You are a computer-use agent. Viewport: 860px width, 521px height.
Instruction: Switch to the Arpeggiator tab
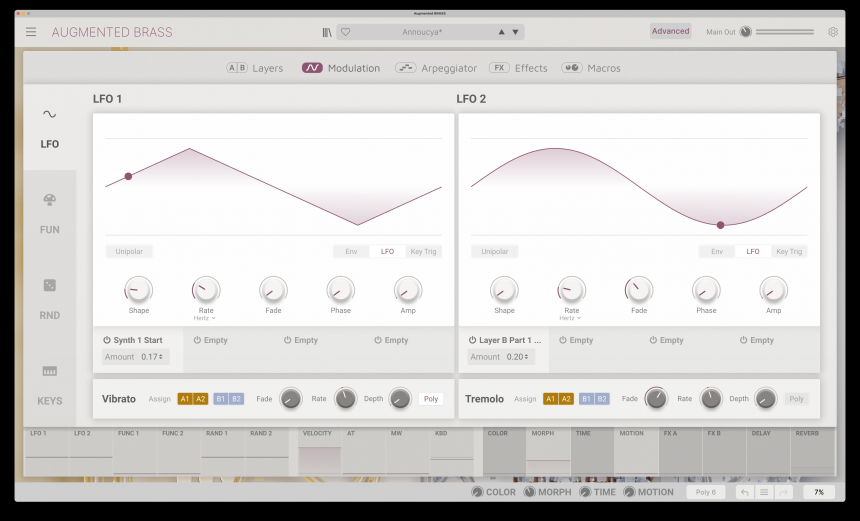[x=422, y=68]
